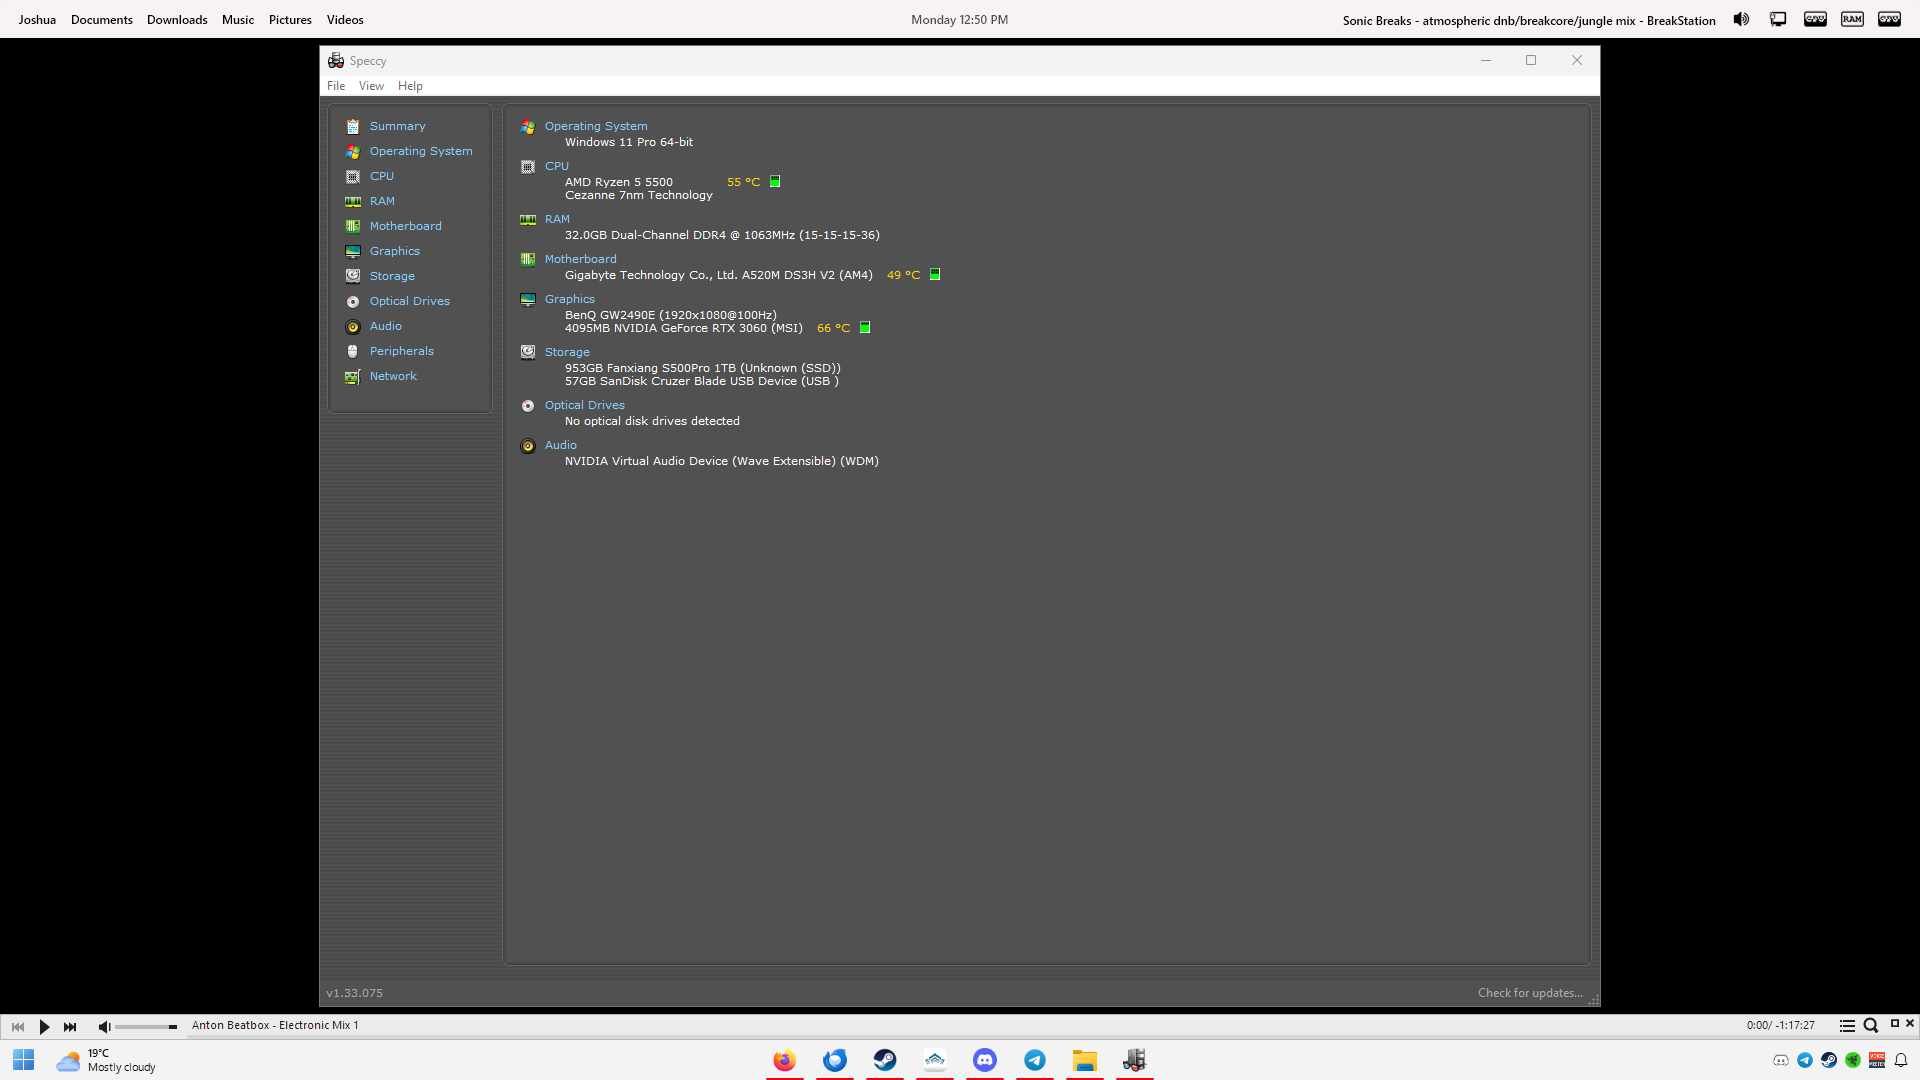Click the media player volume slider

tap(146, 1027)
